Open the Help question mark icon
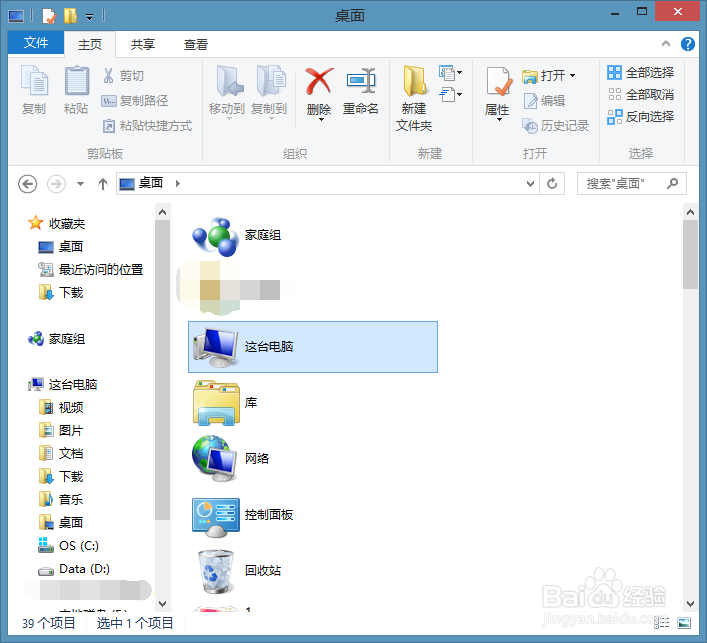The image size is (707, 643). [688, 44]
